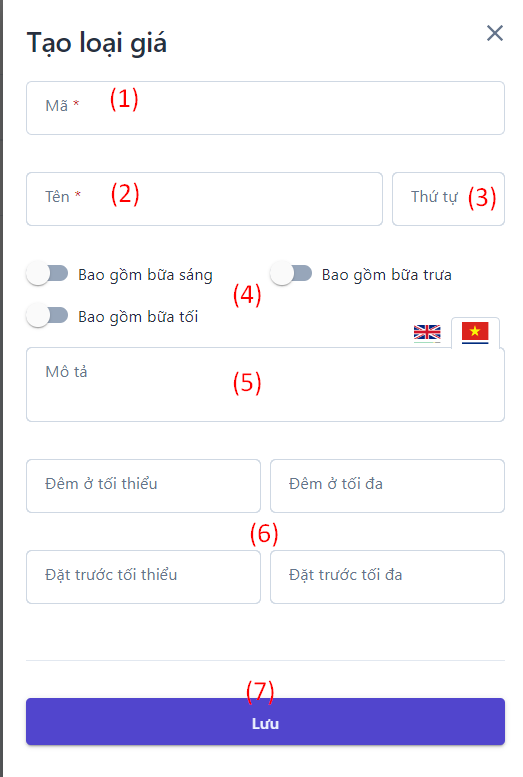Click the Mô tả description textarea
The image size is (523, 777).
[x=265, y=385]
